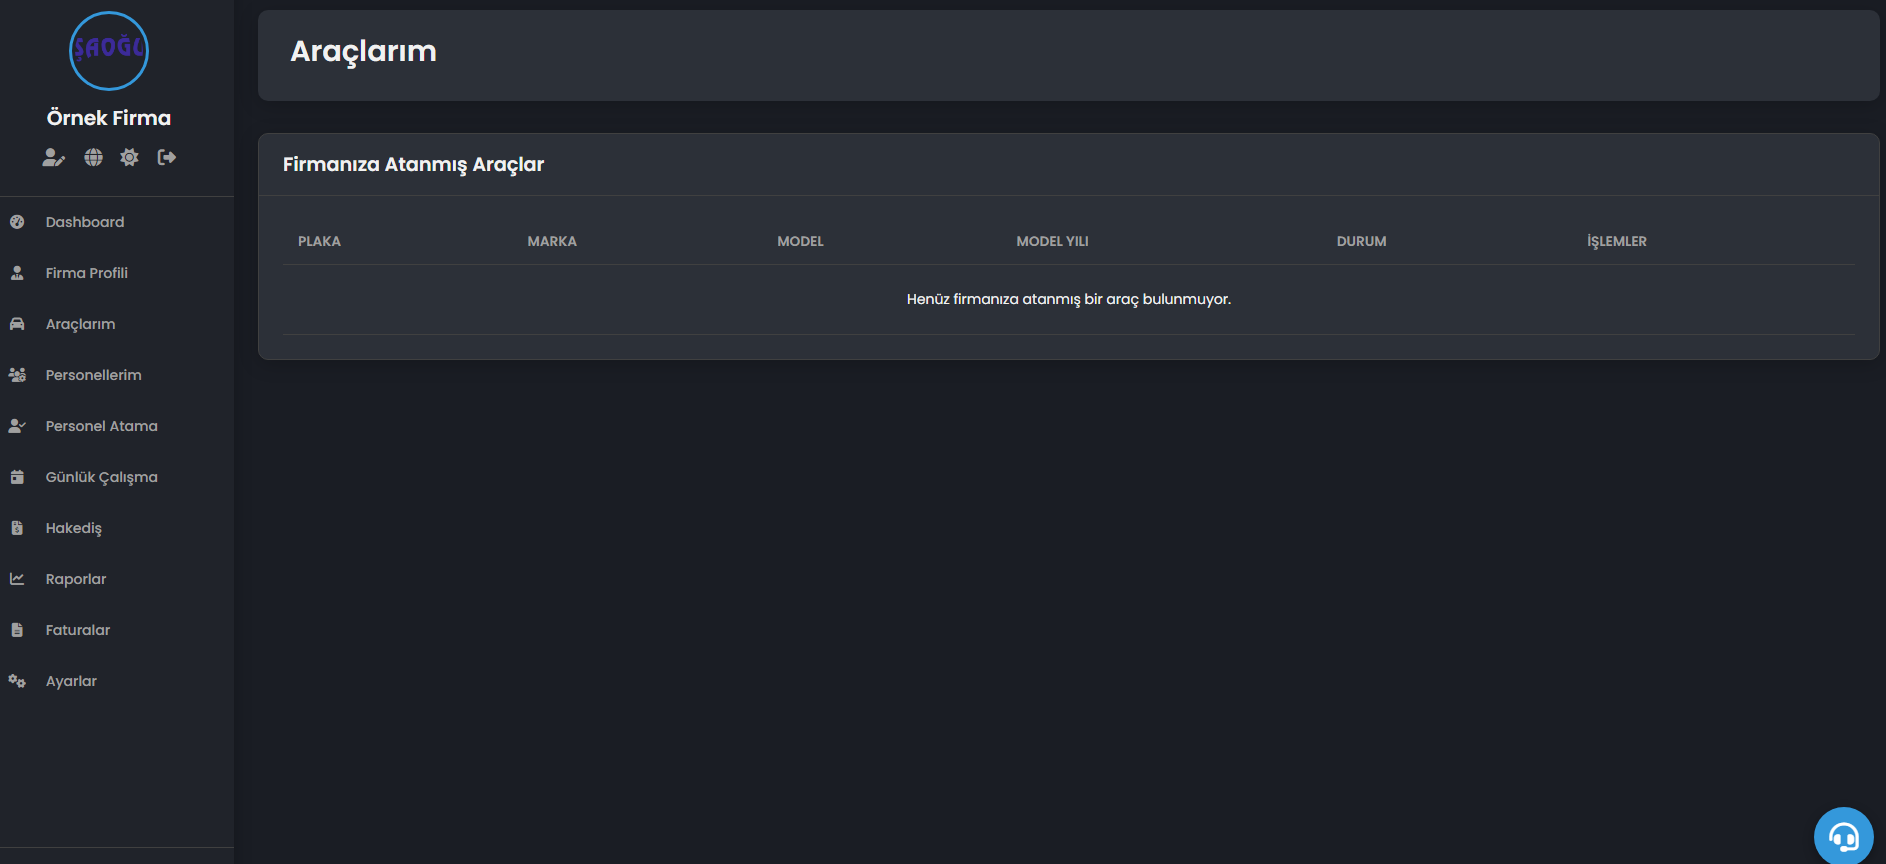The width and height of the screenshot is (1886, 864).
Task: Click the Firma Profili person icon
Action: [17, 273]
